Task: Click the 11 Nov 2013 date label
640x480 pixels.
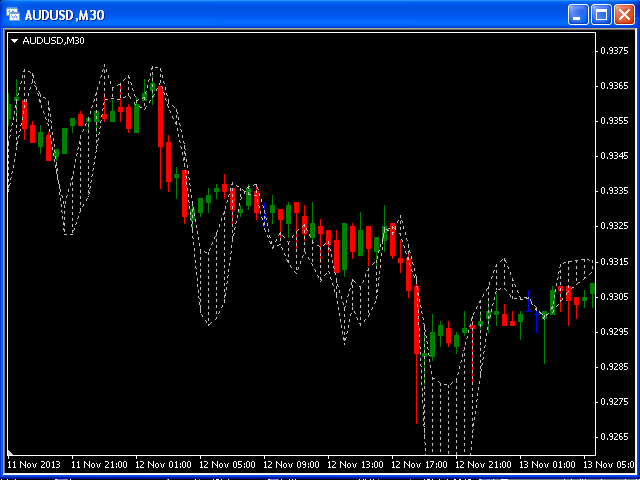Action: pos(34,464)
